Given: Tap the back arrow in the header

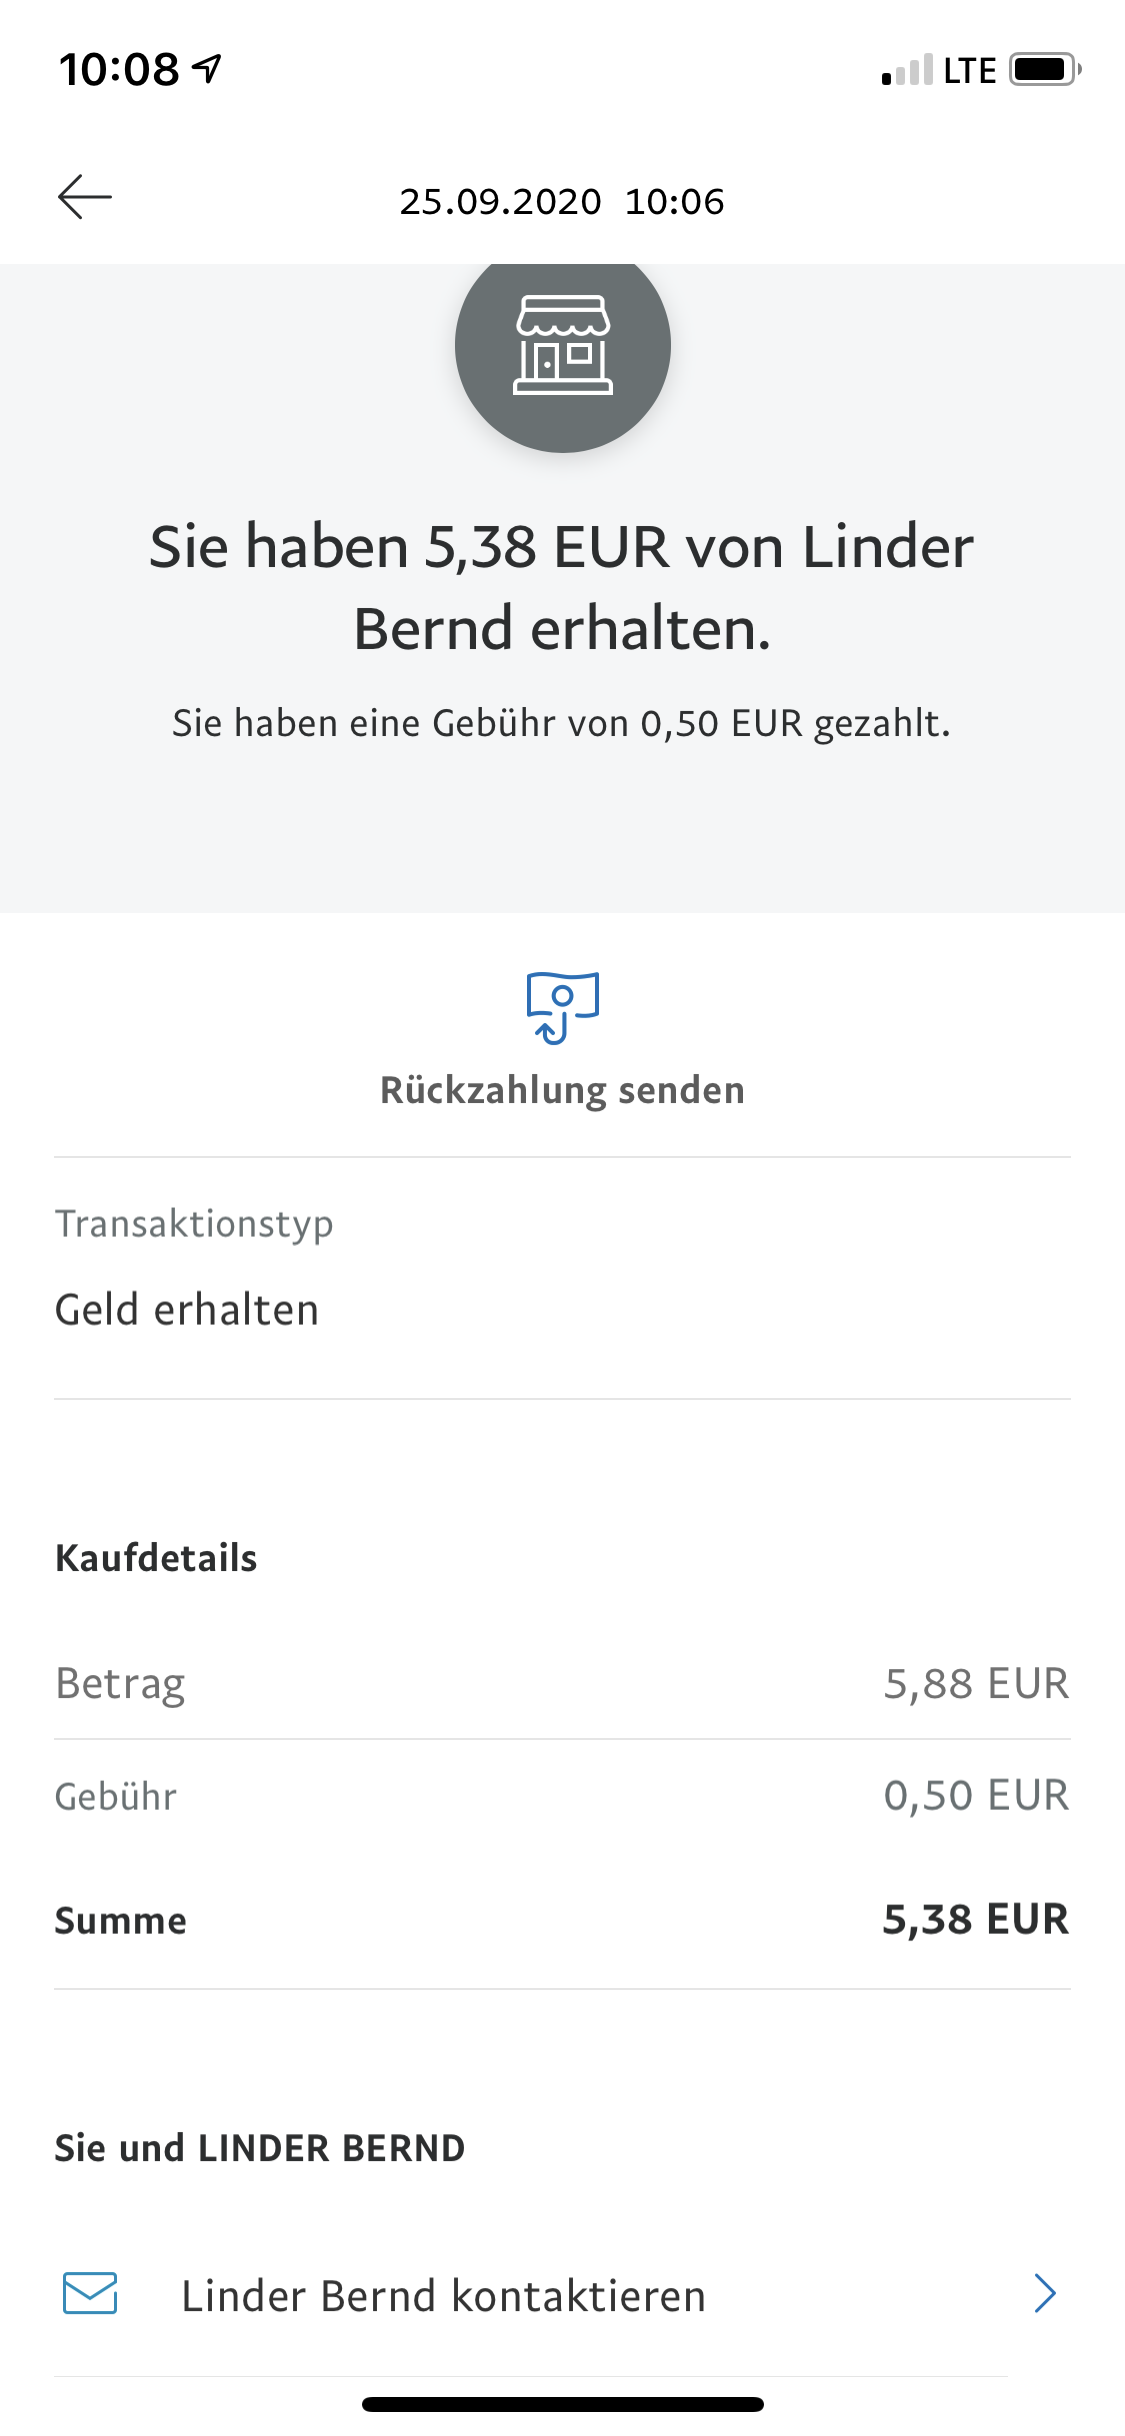Looking at the screenshot, I should pos(85,197).
